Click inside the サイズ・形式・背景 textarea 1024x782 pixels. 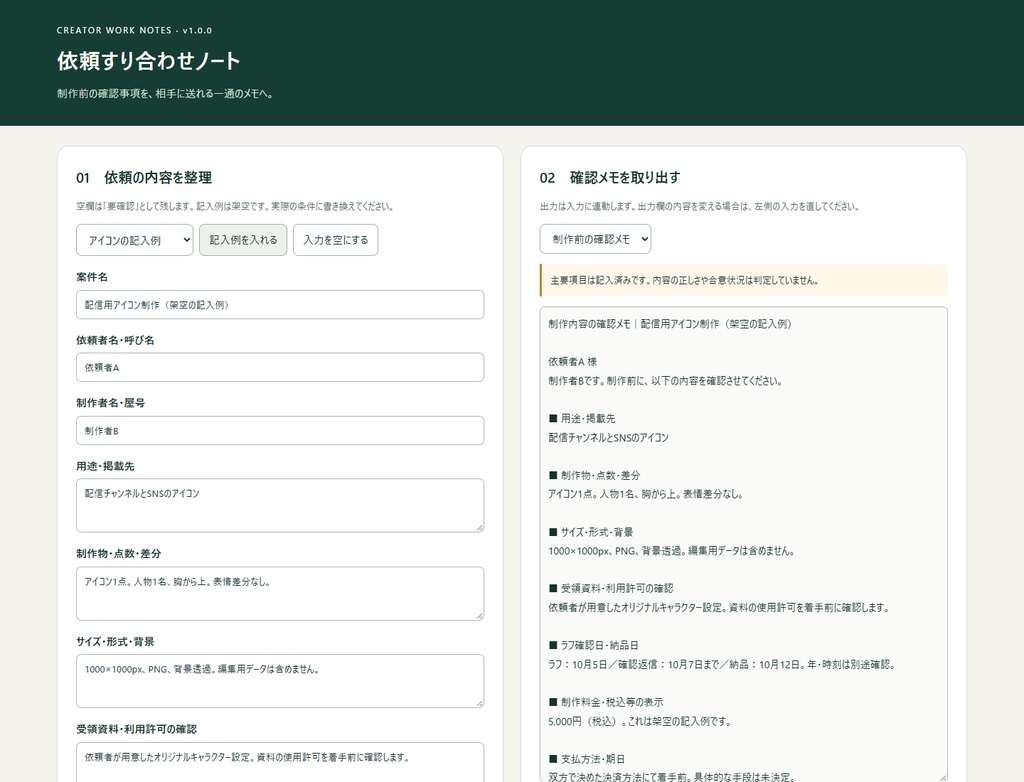point(280,681)
